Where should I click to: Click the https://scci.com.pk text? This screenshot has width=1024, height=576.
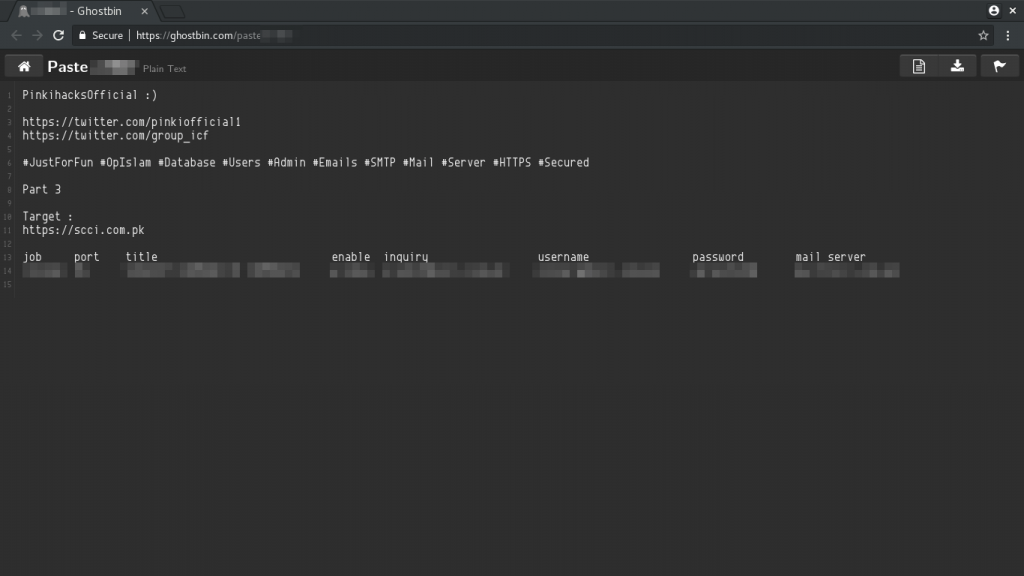click(84, 230)
